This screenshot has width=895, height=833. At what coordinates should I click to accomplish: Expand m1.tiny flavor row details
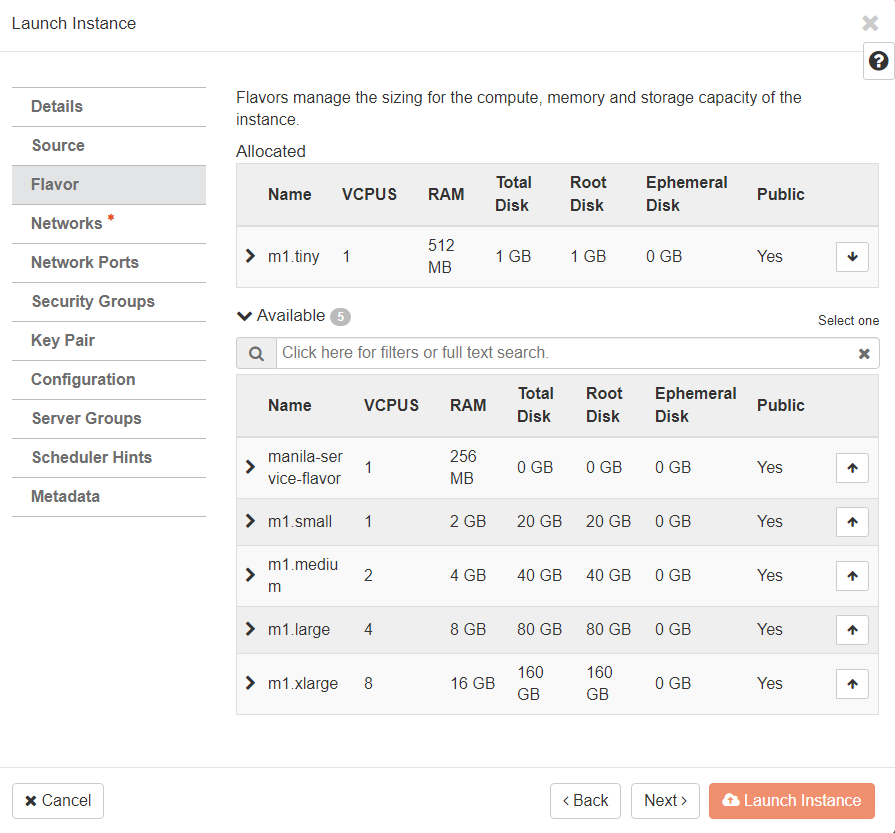coord(250,256)
